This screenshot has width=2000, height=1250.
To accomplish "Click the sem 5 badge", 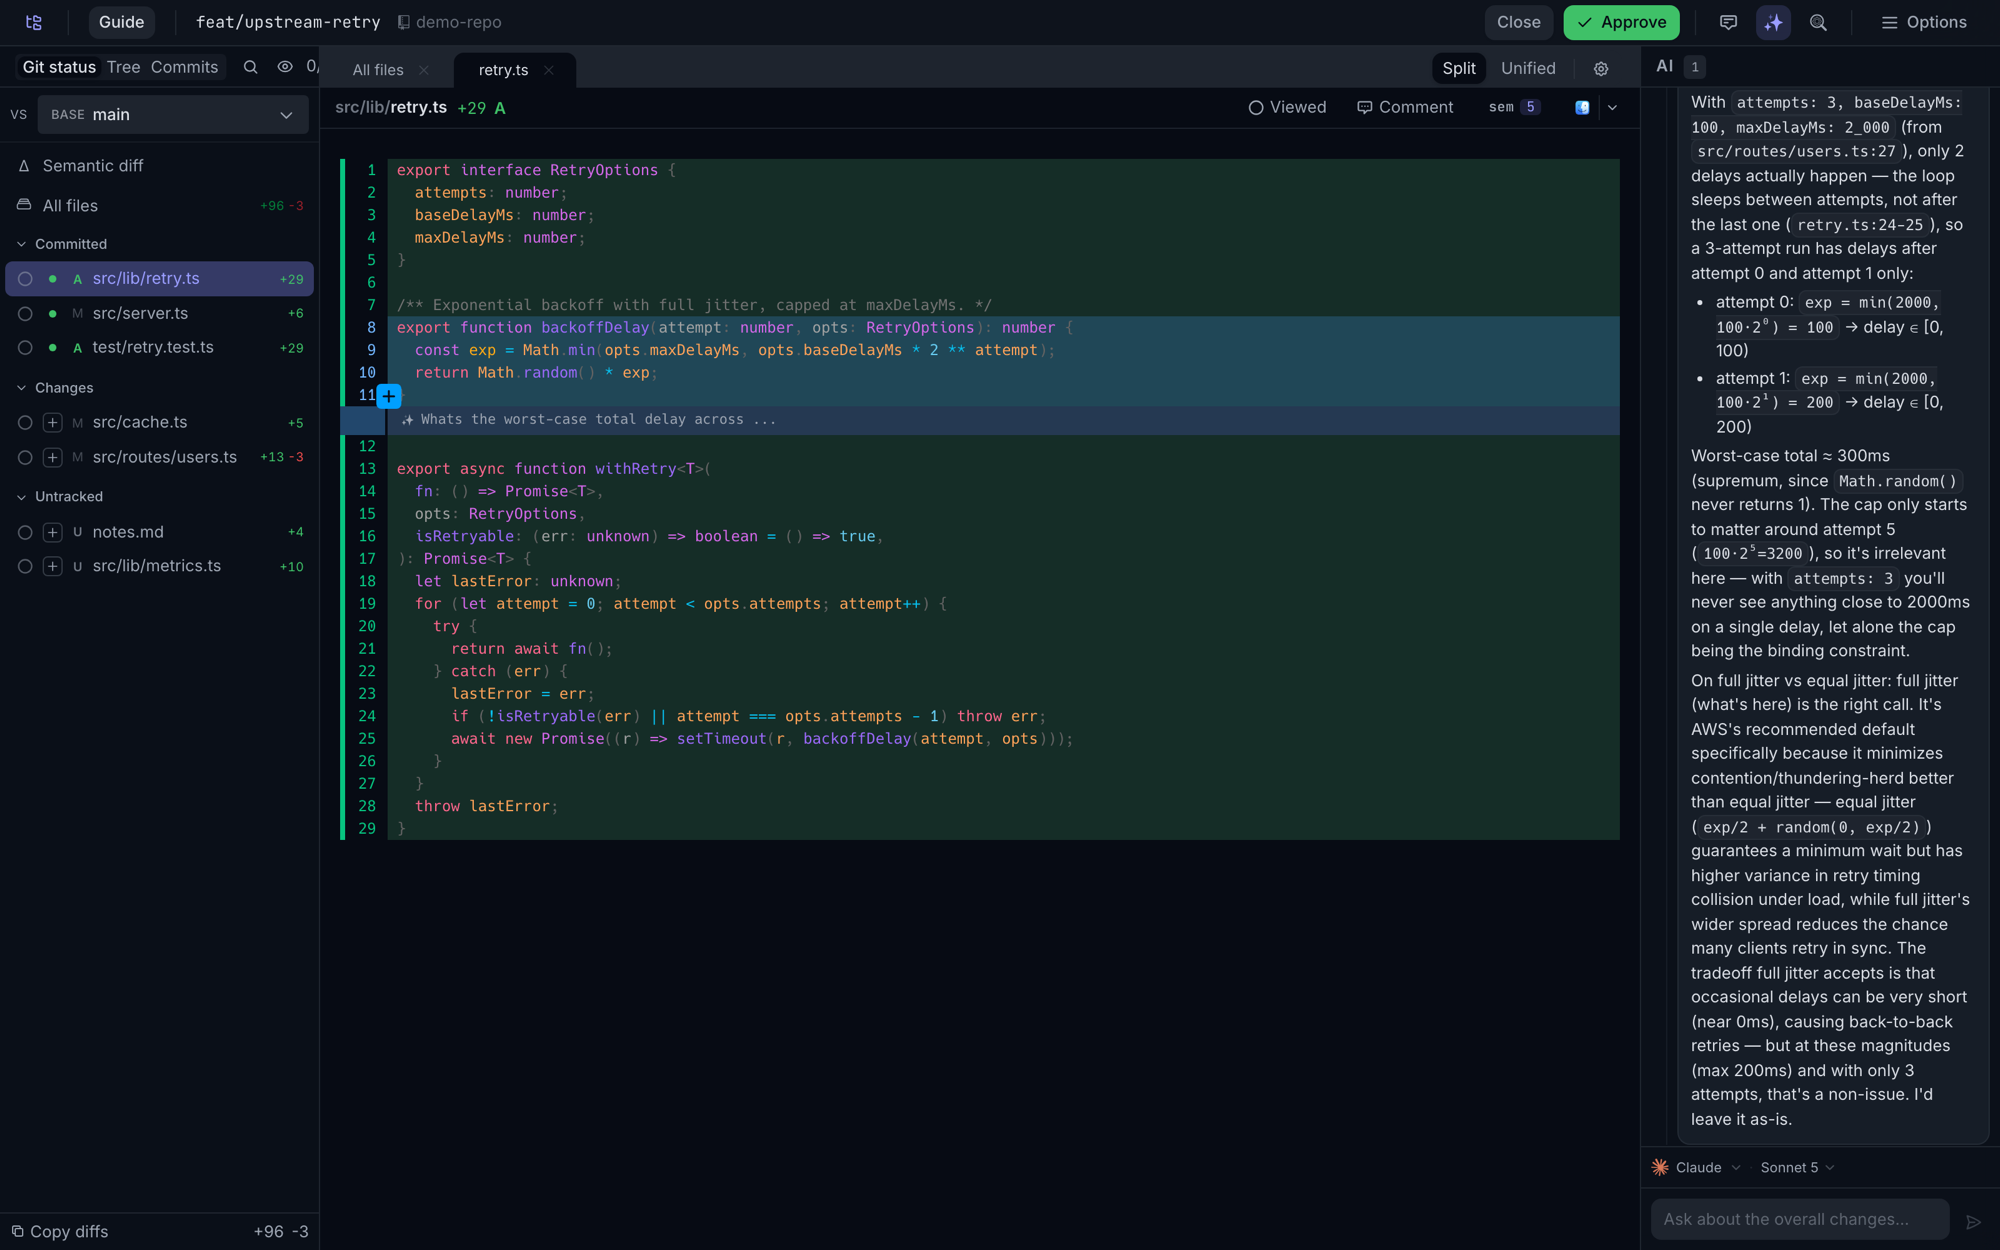I will [1514, 107].
